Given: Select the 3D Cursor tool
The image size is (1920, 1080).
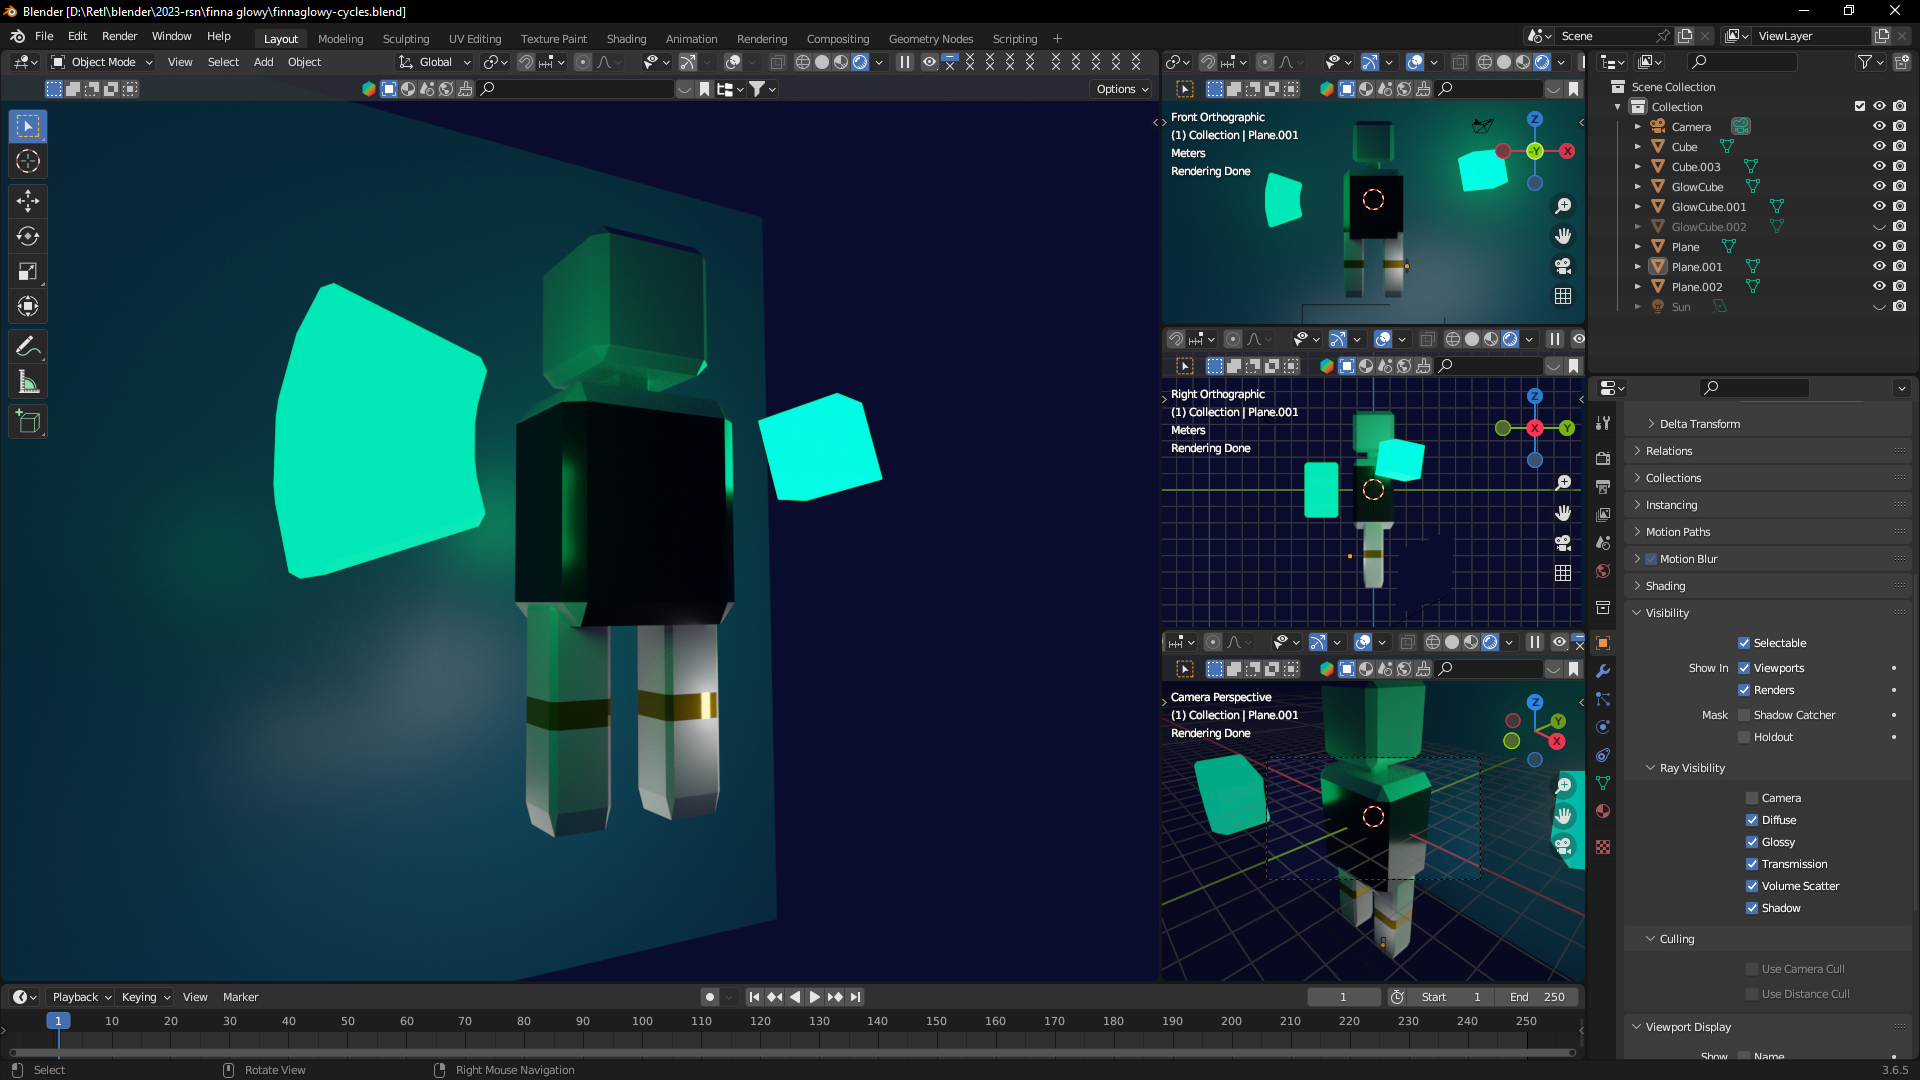Looking at the screenshot, I should click(x=28, y=161).
